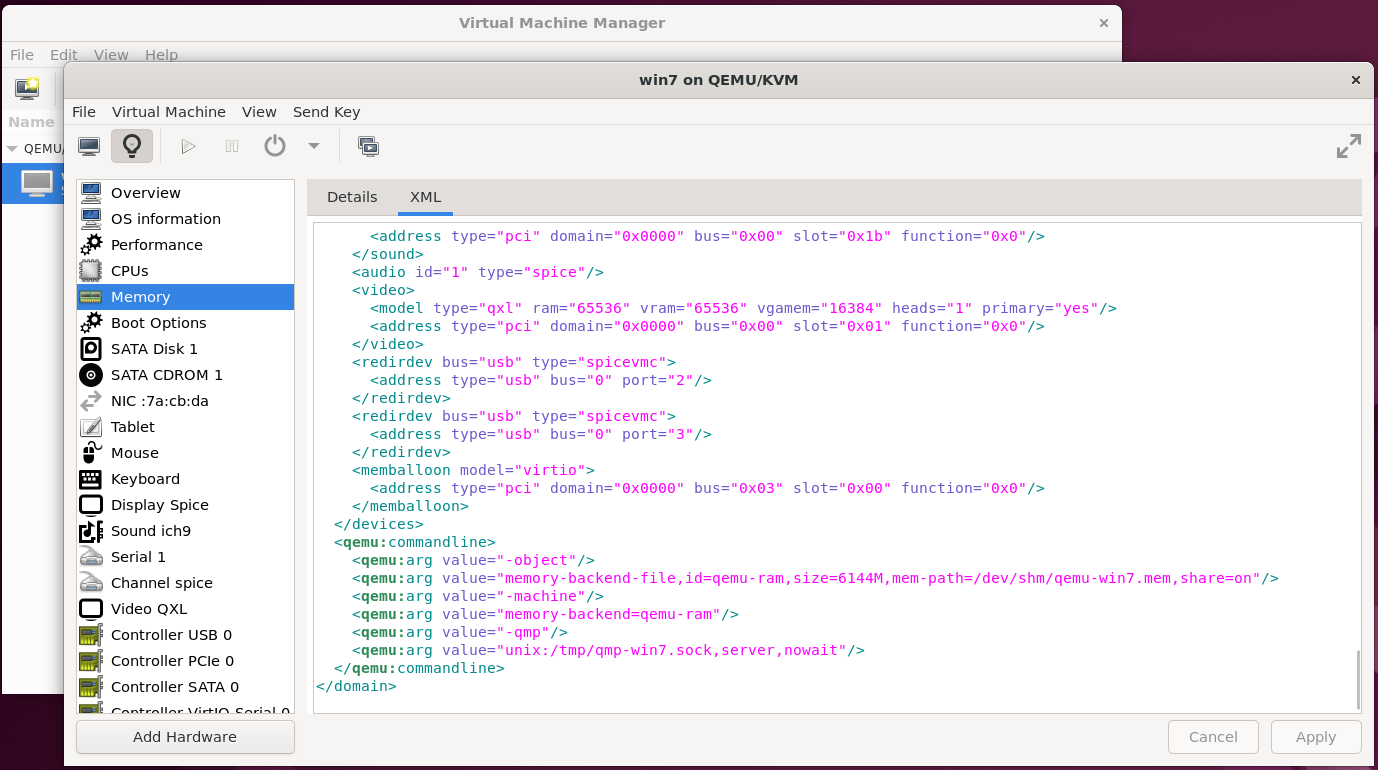The height and width of the screenshot is (770, 1378).
Task: Select Controller USB 0
Action: pyautogui.click(x=186, y=635)
